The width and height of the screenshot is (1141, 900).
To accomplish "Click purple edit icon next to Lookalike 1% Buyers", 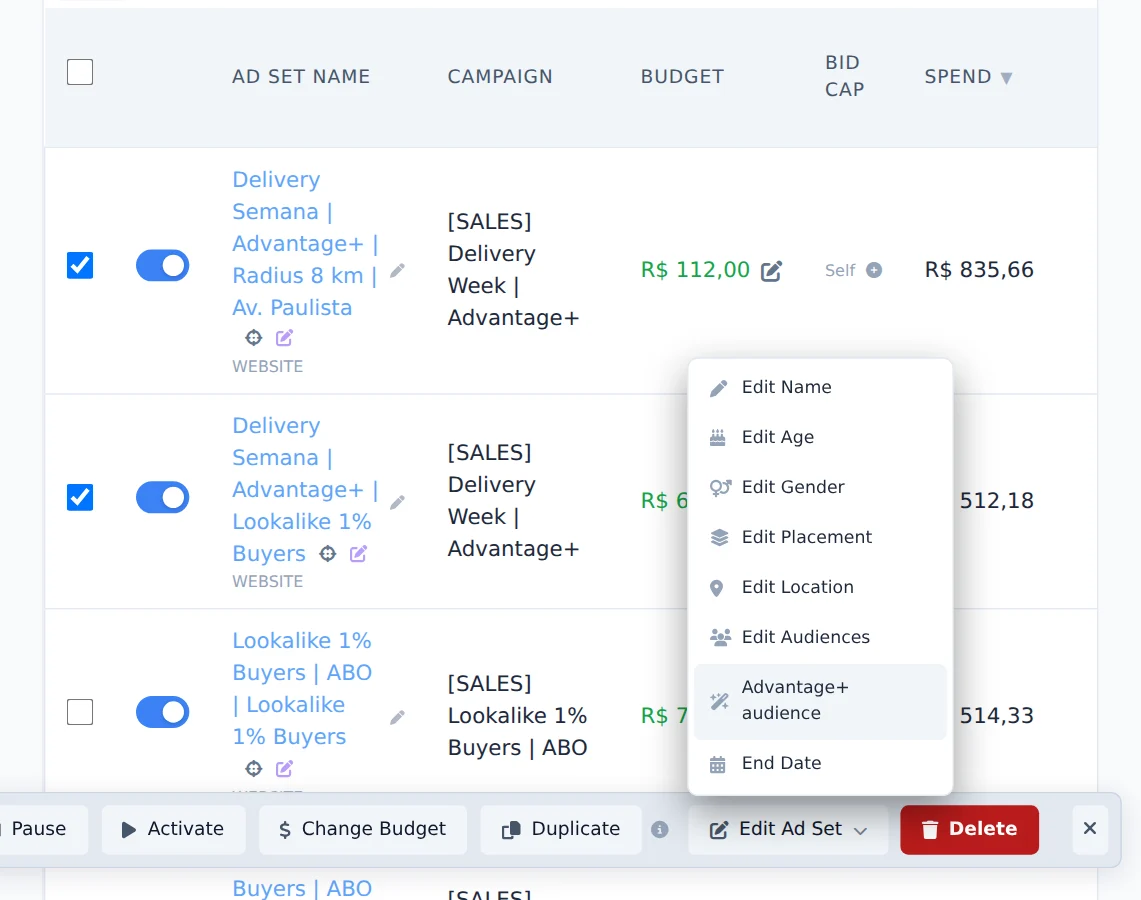I will [358, 554].
